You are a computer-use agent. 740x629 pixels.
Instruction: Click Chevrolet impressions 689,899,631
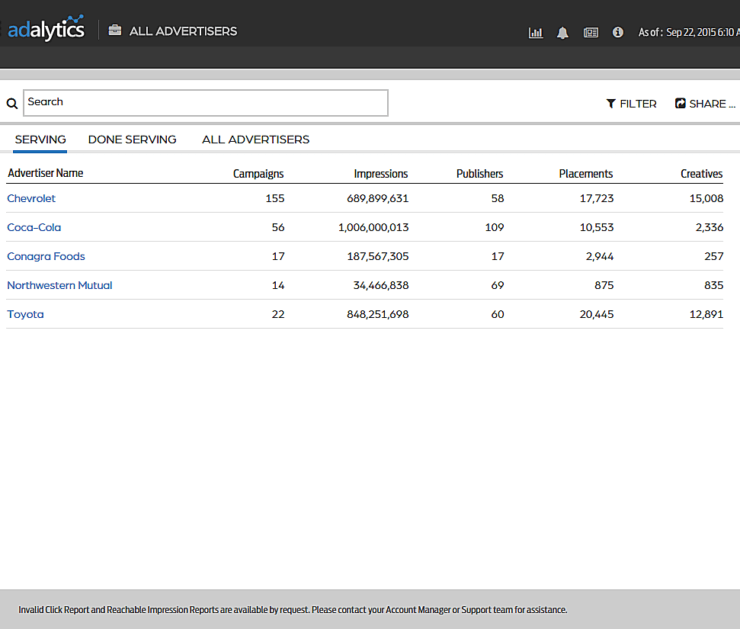coord(378,198)
